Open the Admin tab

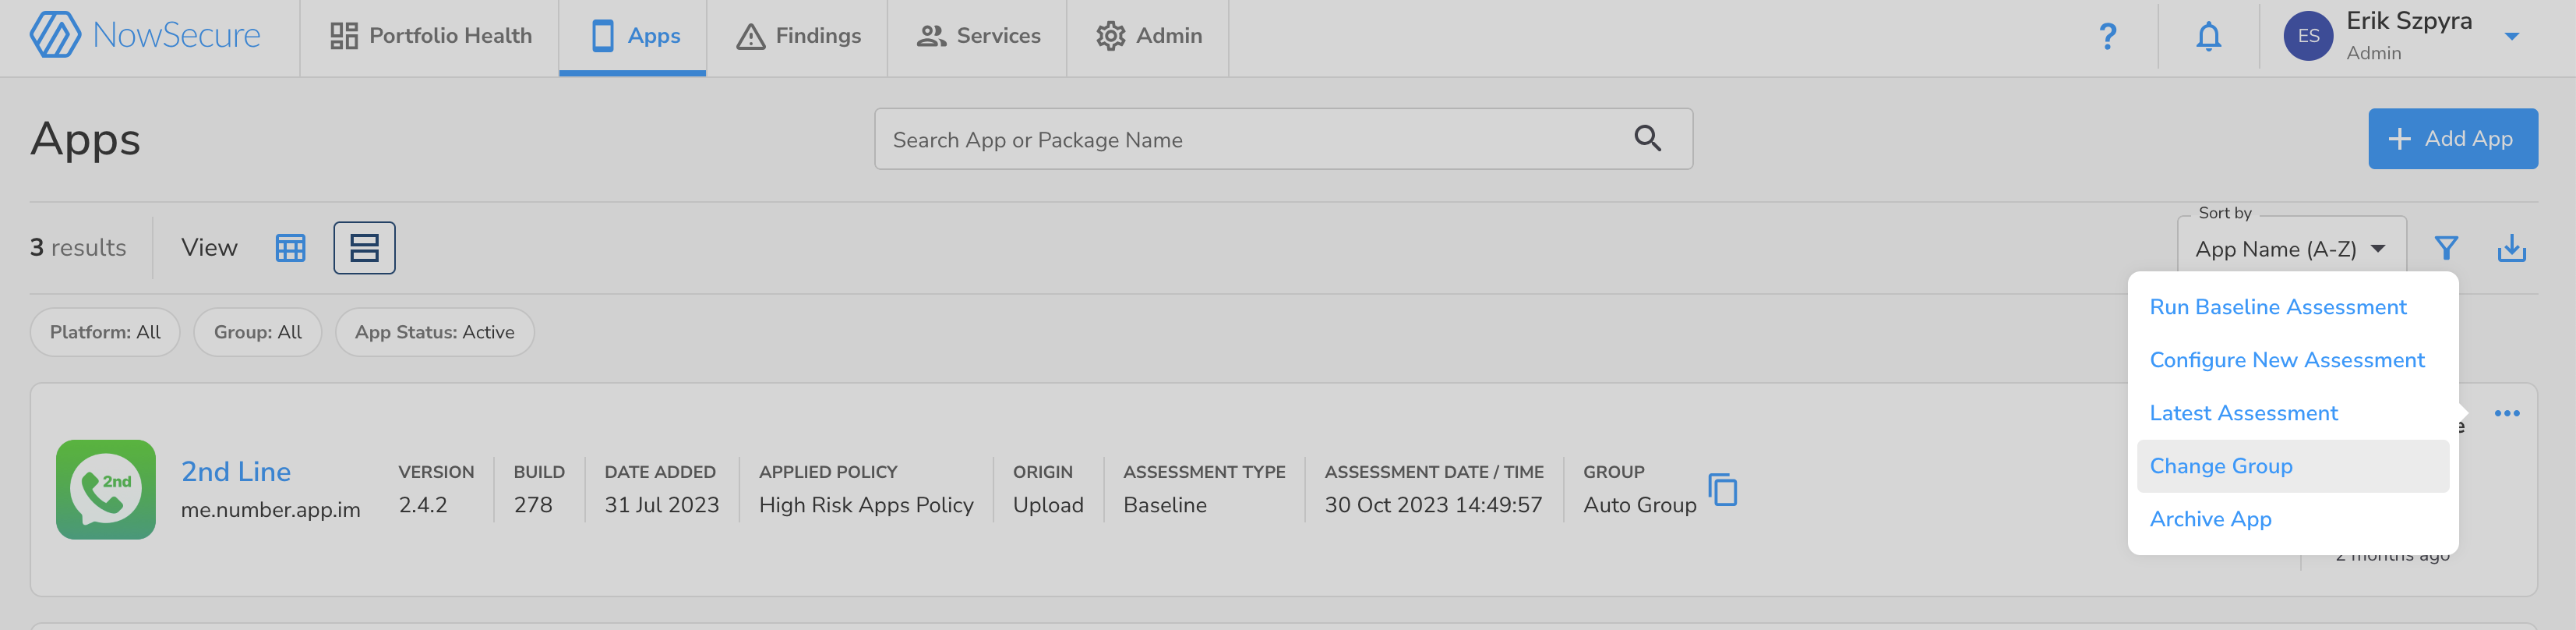[1148, 36]
